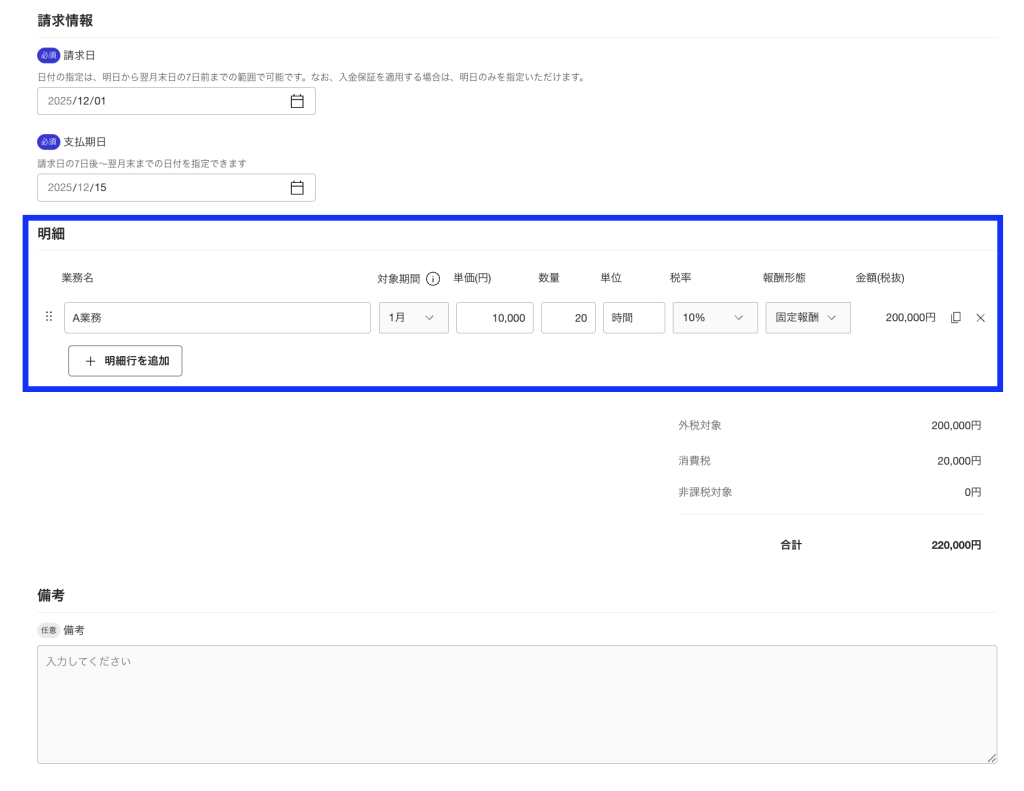Viewport: 1024px width, 791px height.
Task: Select the day 15 in the 支払期日 date
Action: pyautogui.click(x=100, y=188)
